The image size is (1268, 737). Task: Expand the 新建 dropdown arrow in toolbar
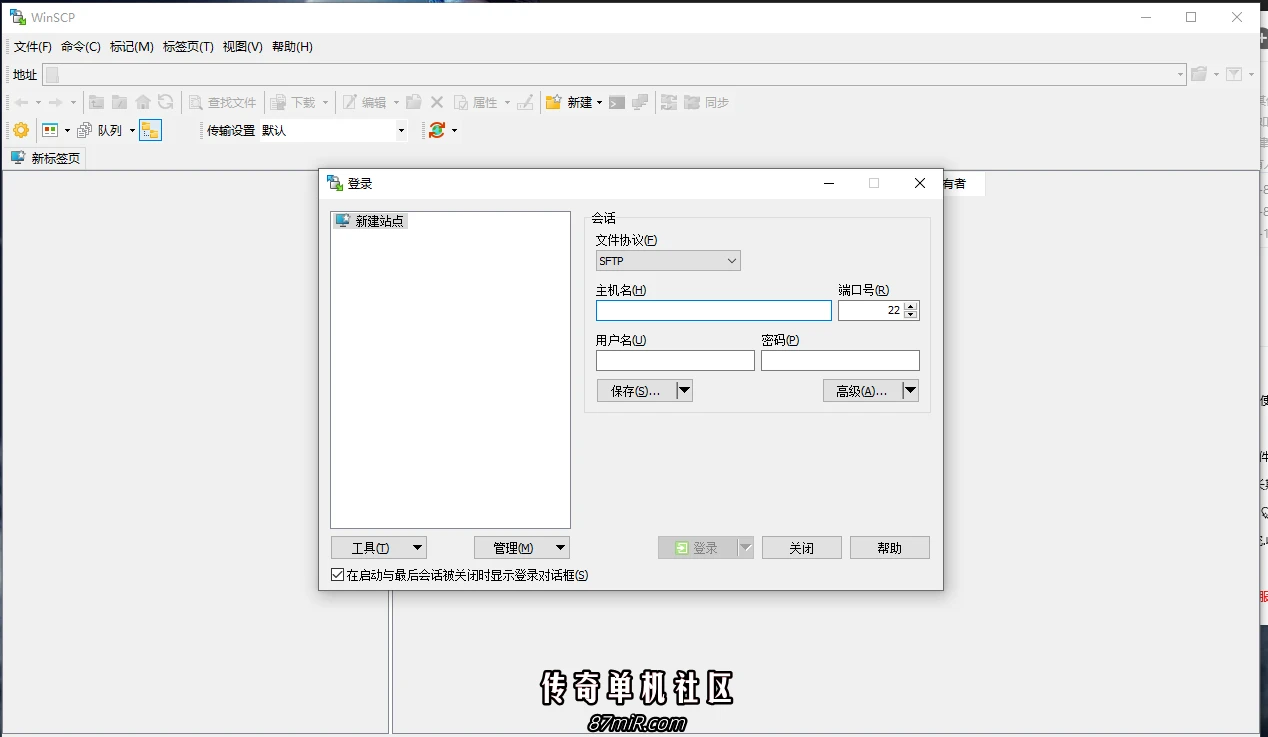(x=599, y=102)
